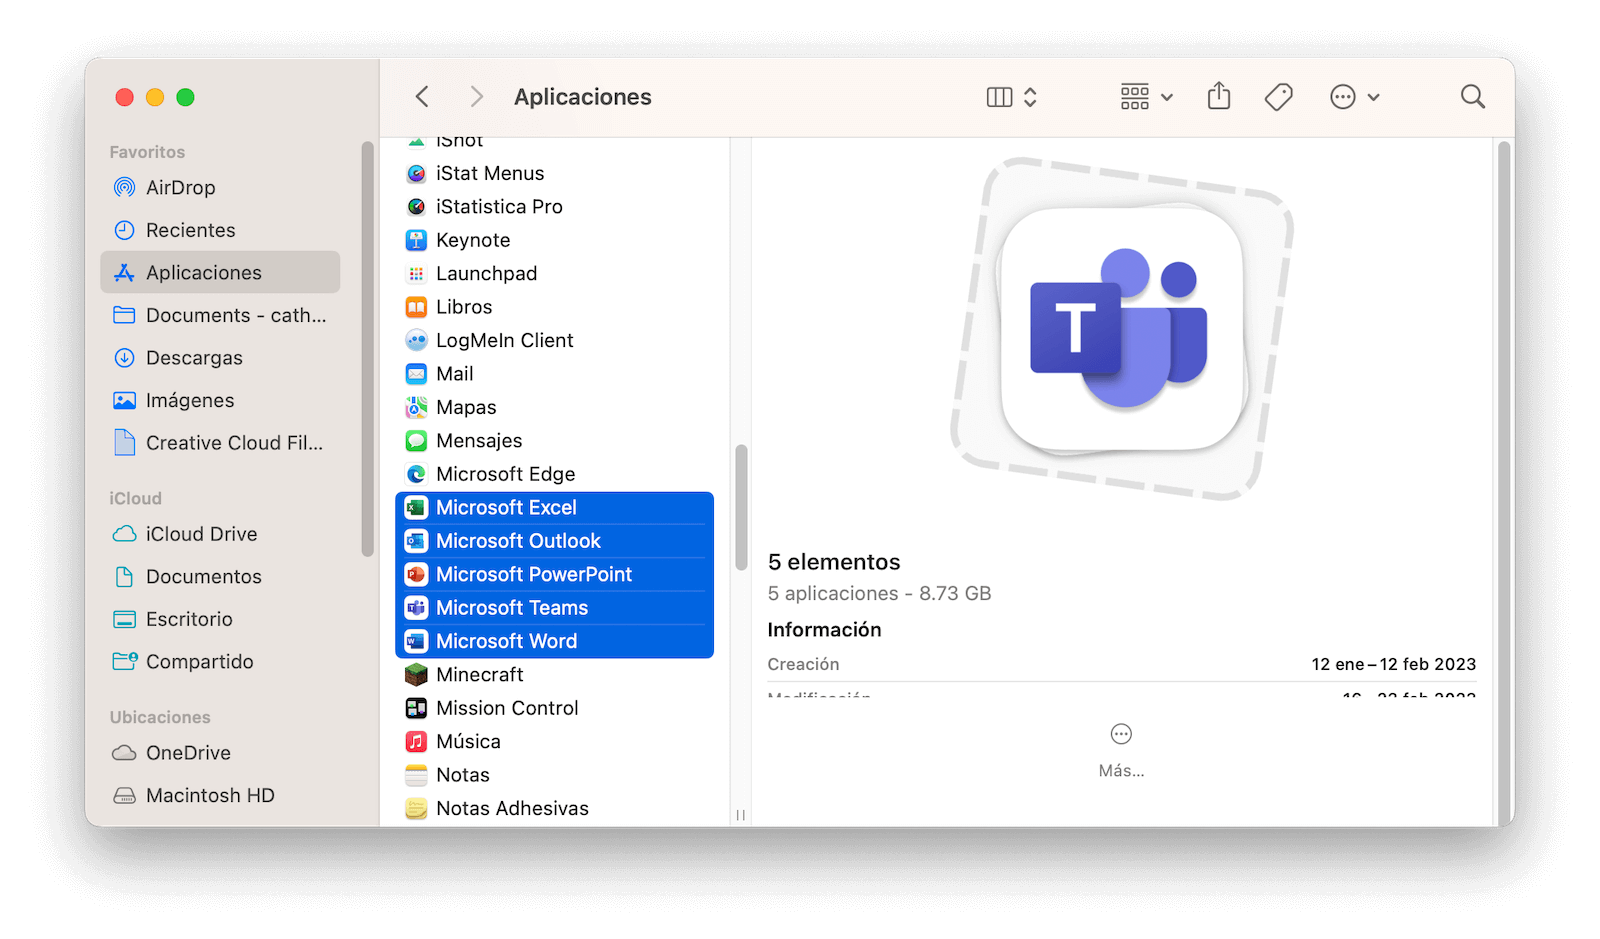
Task: Open Creative Cloud Files in the sidebar
Action: [220, 443]
